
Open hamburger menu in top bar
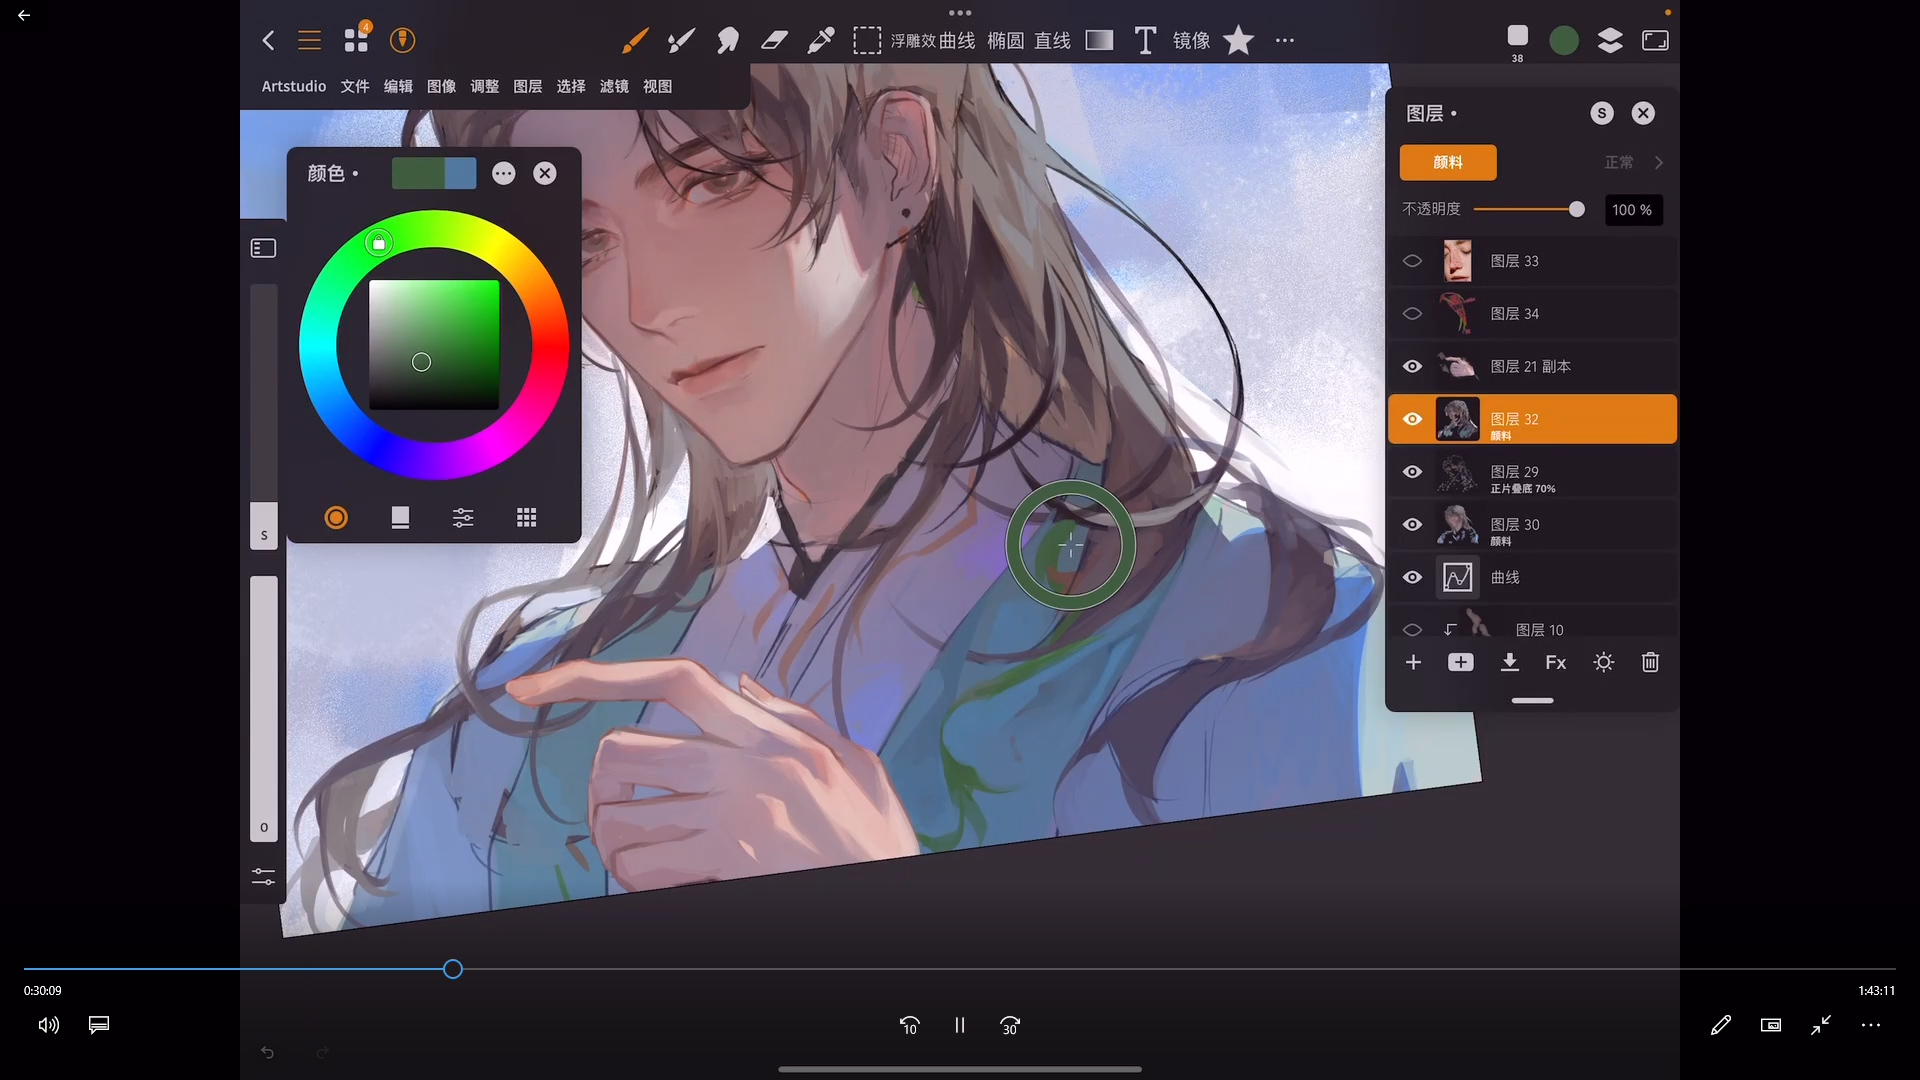pos(309,40)
